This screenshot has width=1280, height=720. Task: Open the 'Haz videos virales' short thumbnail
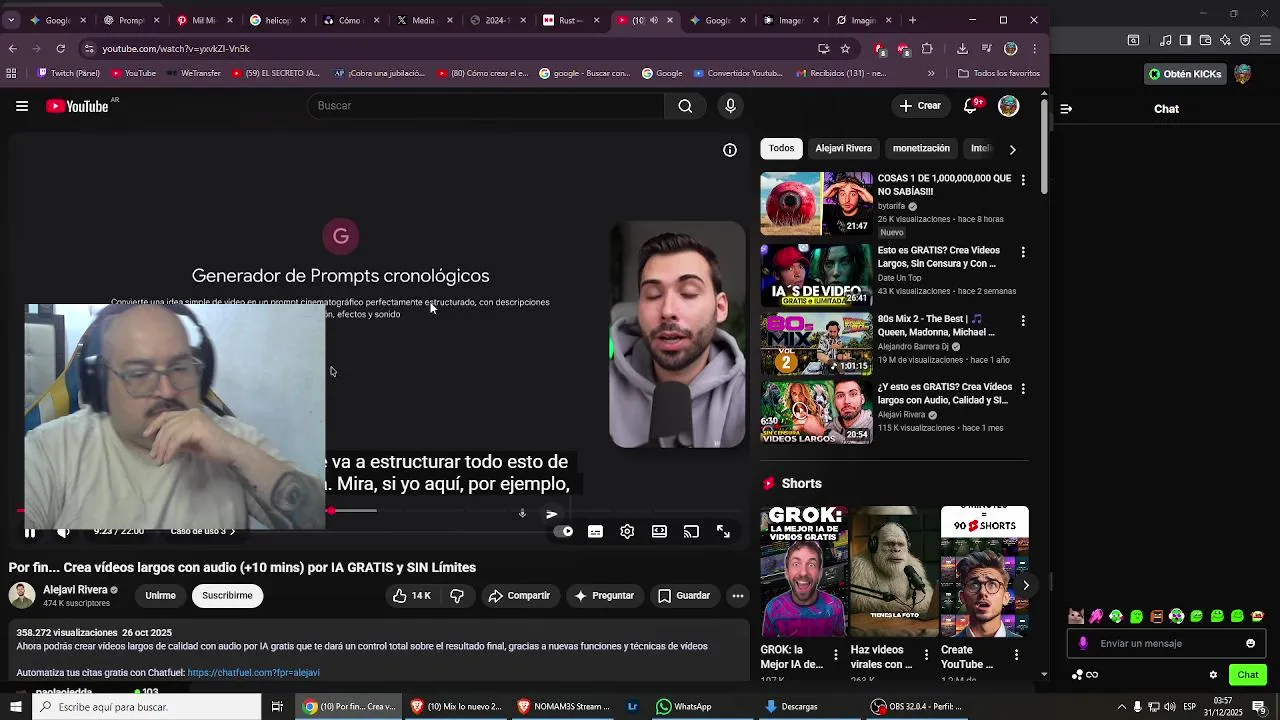[x=894, y=570]
